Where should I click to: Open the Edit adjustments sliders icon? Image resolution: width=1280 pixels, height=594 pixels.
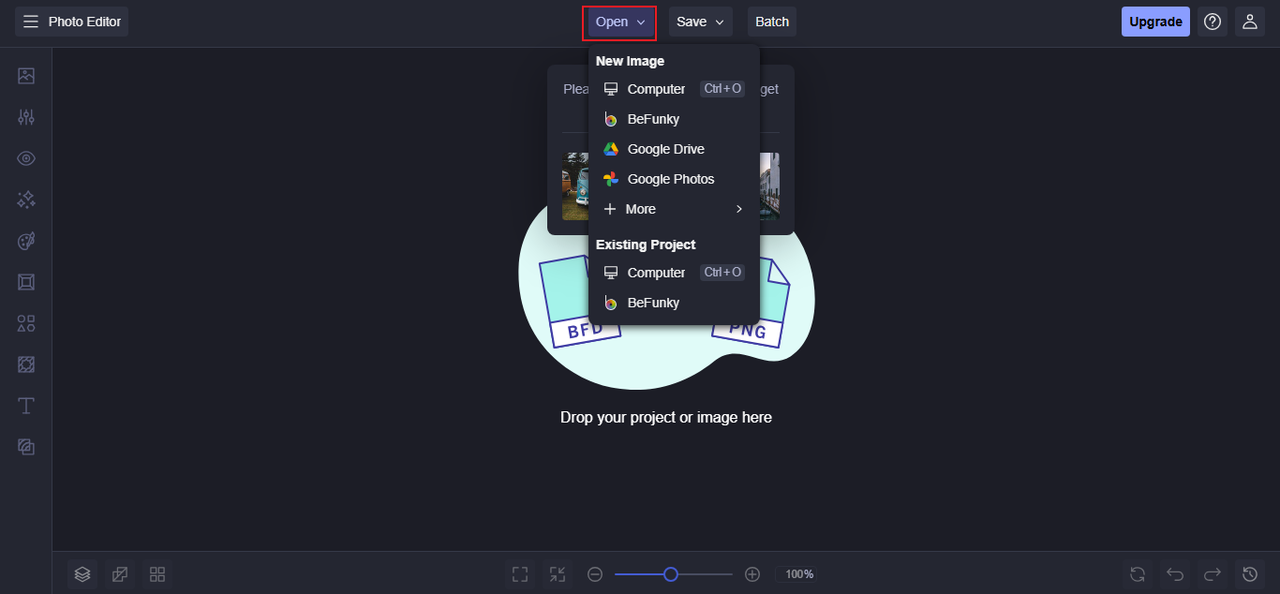point(26,117)
